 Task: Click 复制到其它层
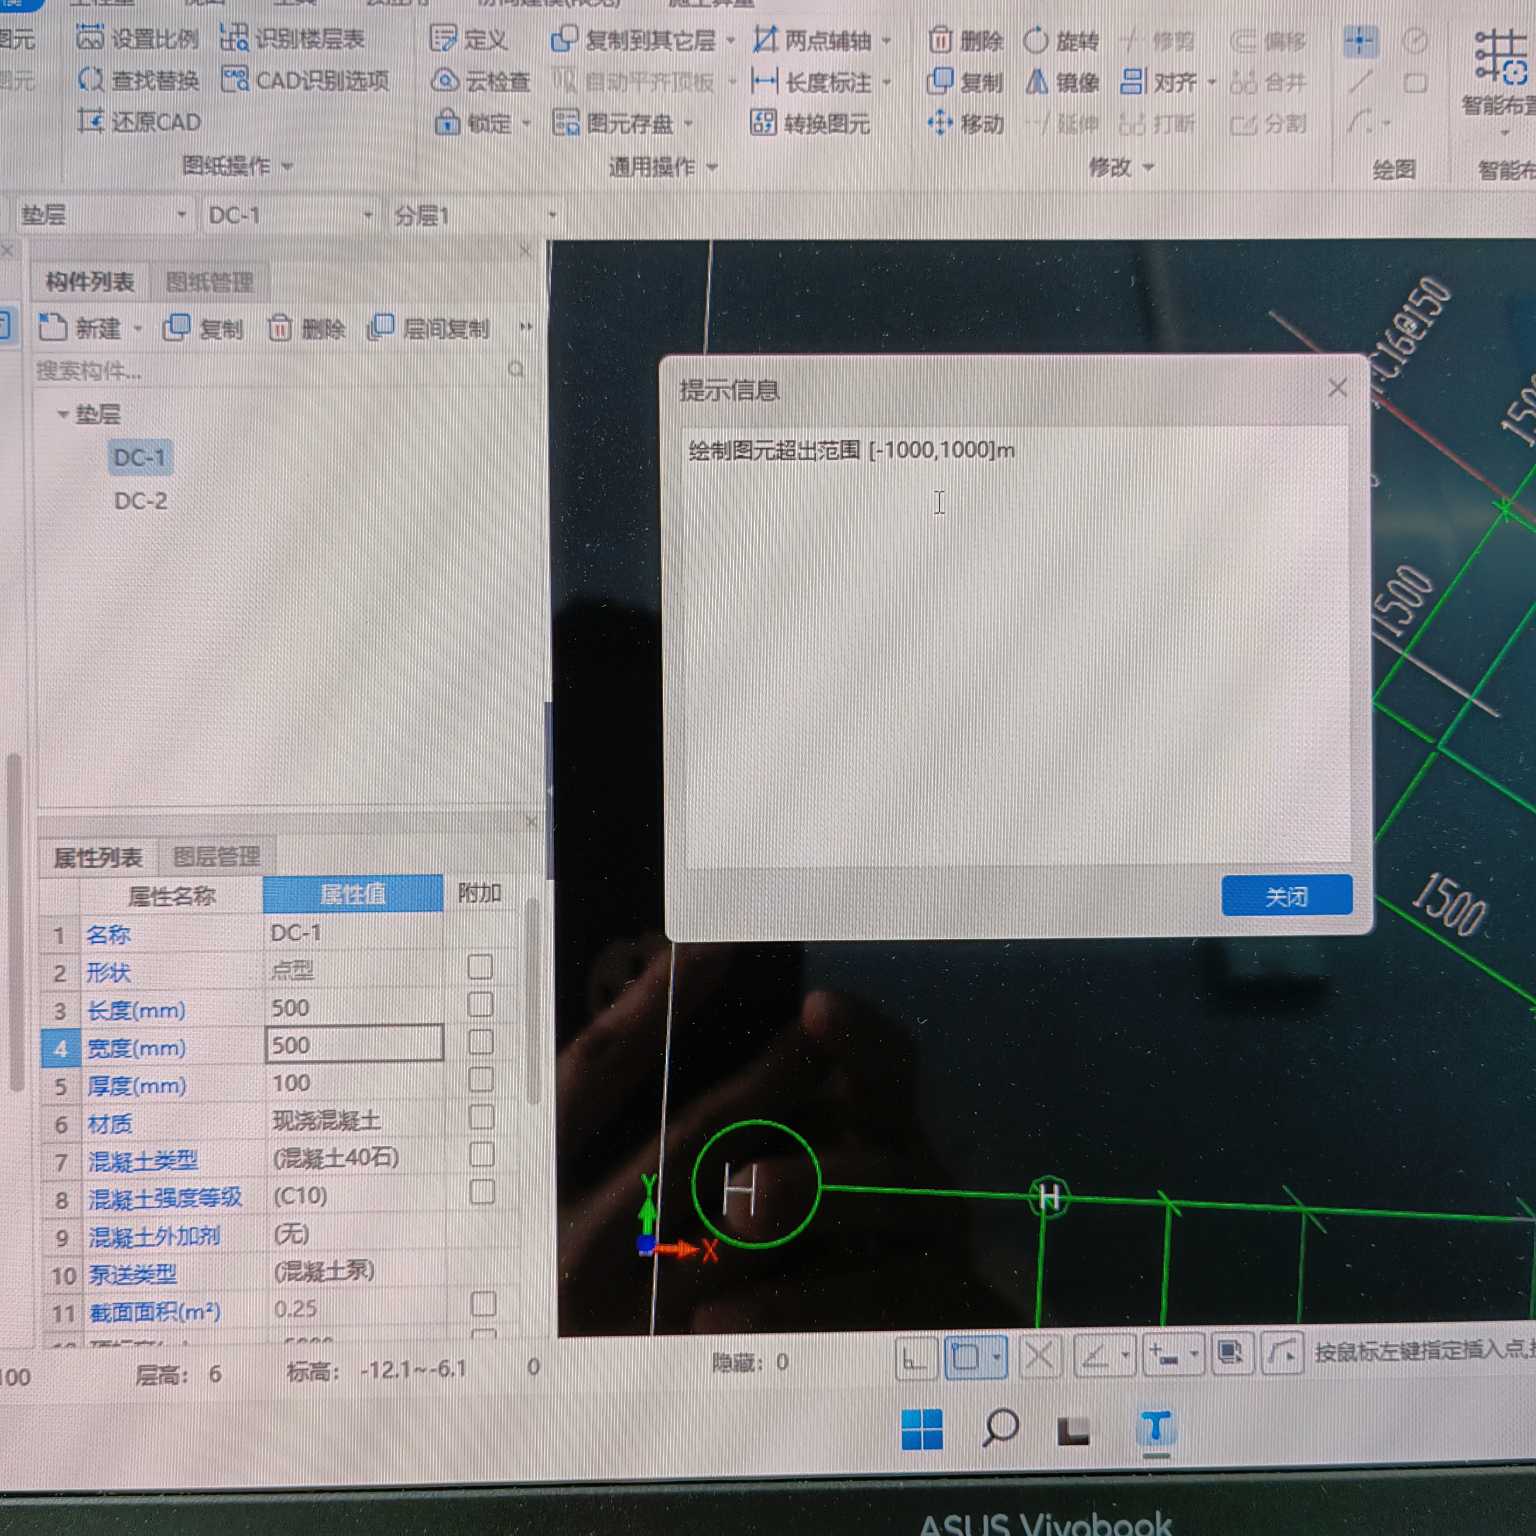(642, 40)
